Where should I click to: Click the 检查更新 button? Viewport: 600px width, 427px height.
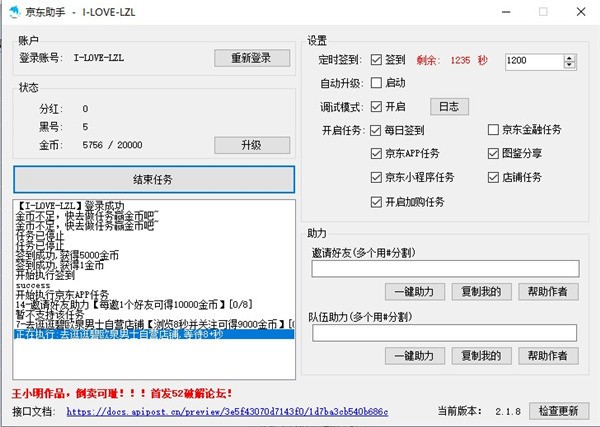coord(559,411)
